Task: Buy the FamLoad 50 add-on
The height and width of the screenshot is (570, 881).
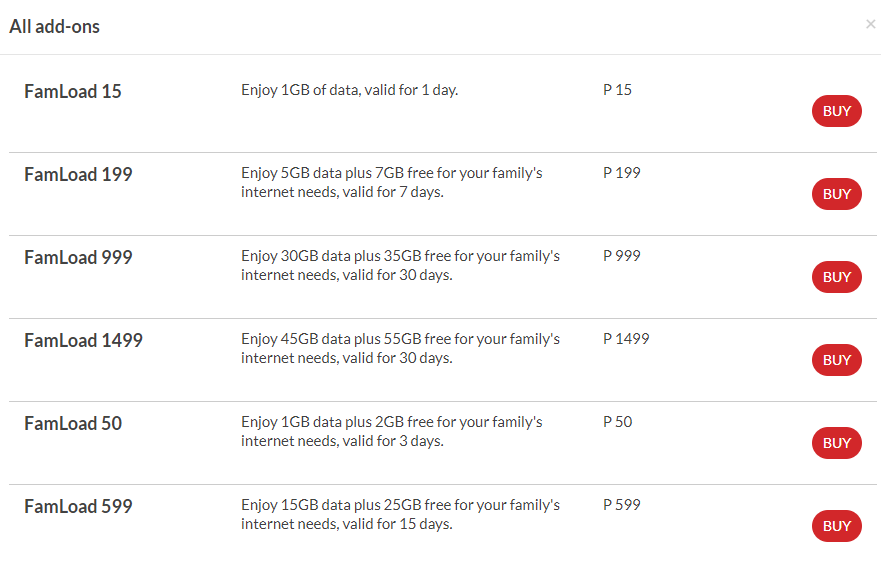Action: click(x=836, y=443)
